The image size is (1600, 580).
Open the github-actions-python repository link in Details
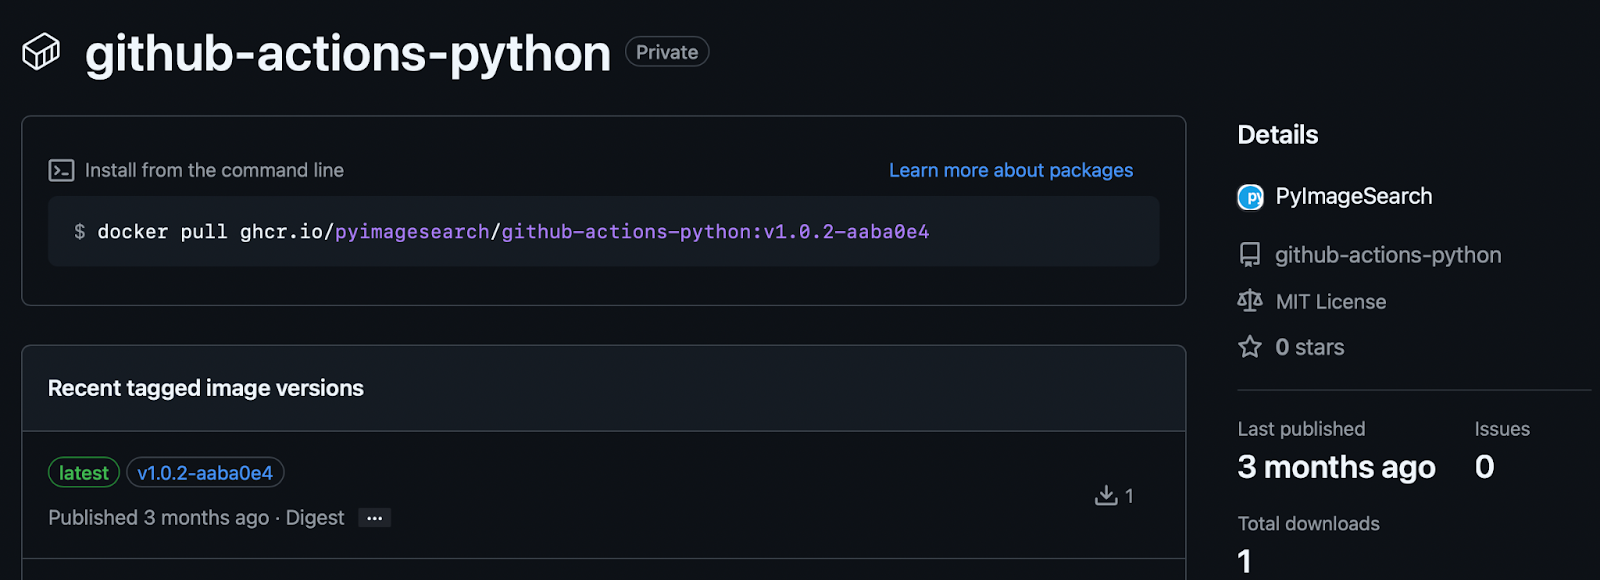pyautogui.click(x=1388, y=255)
